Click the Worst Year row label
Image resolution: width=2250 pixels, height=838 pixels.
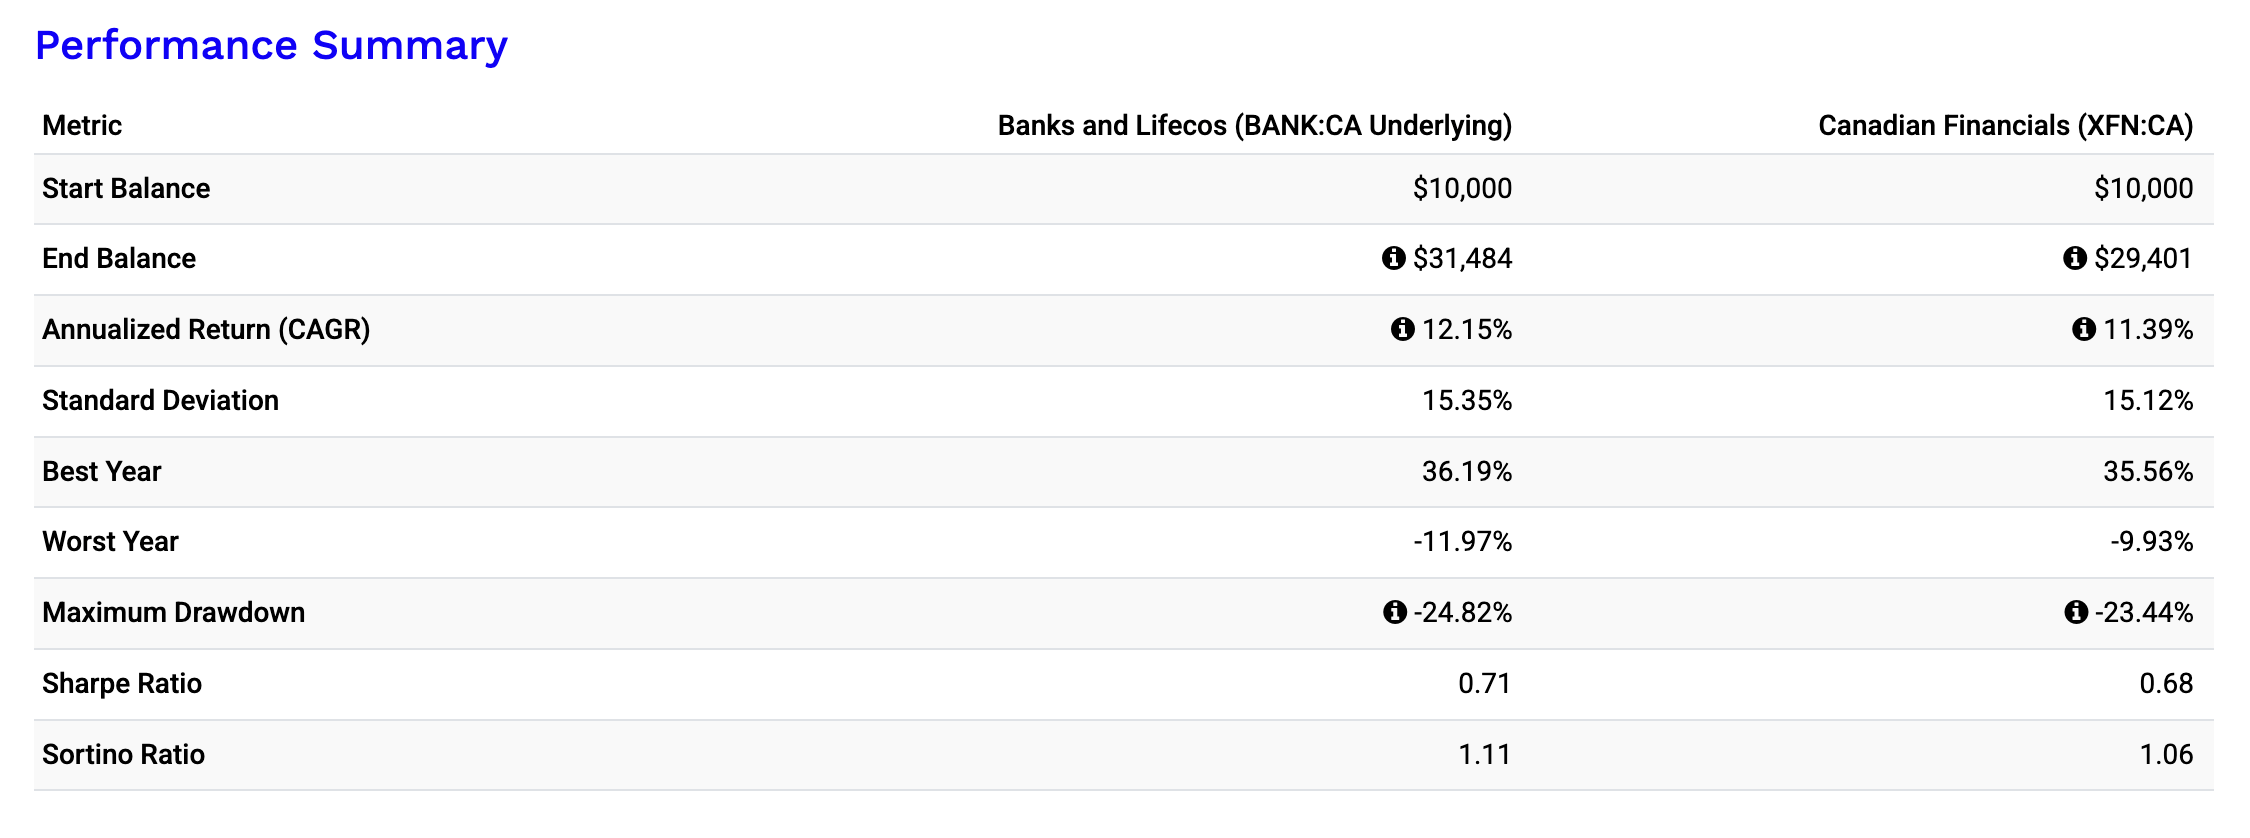pyautogui.click(x=110, y=542)
